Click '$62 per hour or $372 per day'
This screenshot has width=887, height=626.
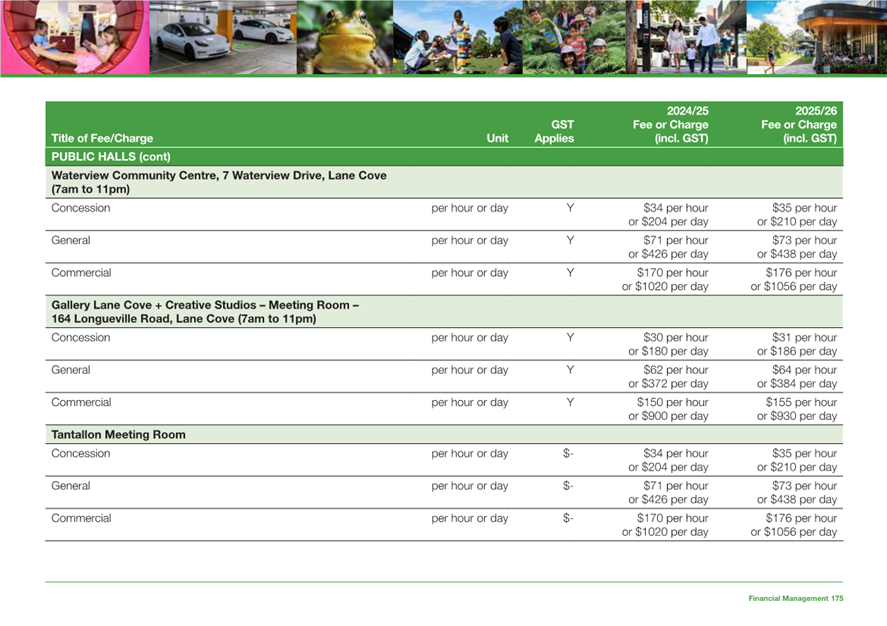click(668, 376)
